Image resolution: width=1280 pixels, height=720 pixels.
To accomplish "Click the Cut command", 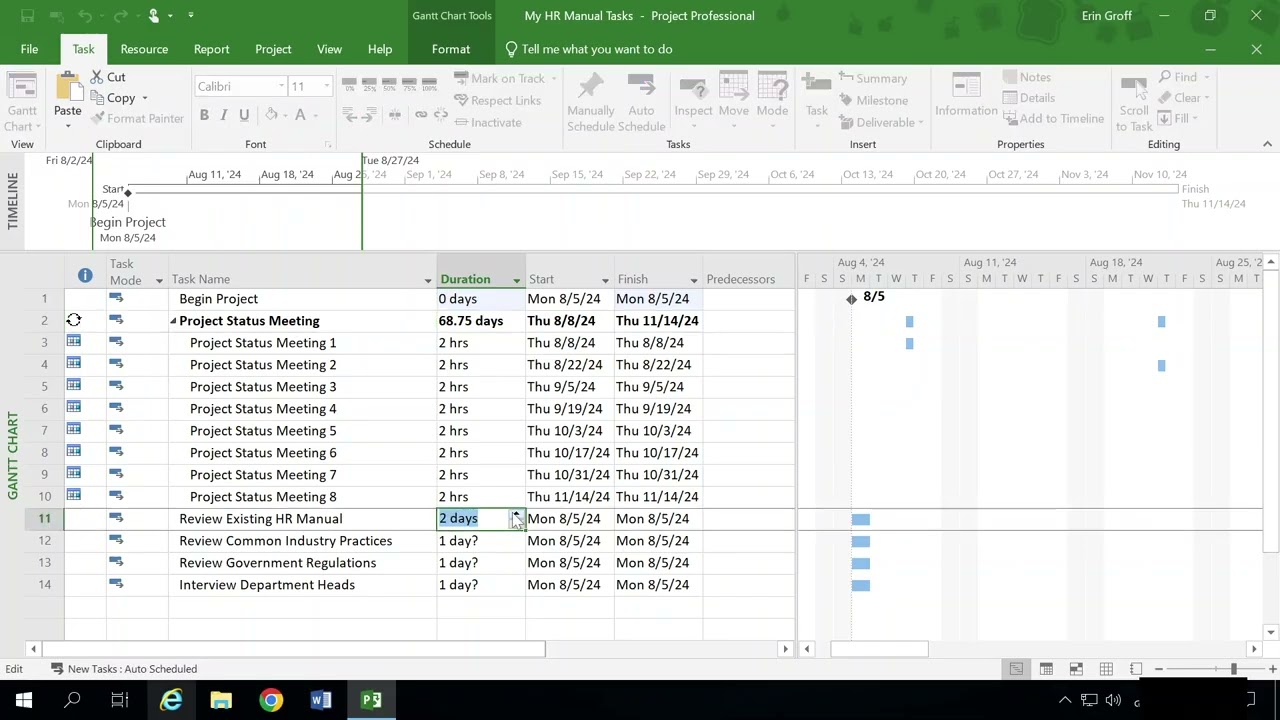I will pyautogui.click(x=107, y=77).
